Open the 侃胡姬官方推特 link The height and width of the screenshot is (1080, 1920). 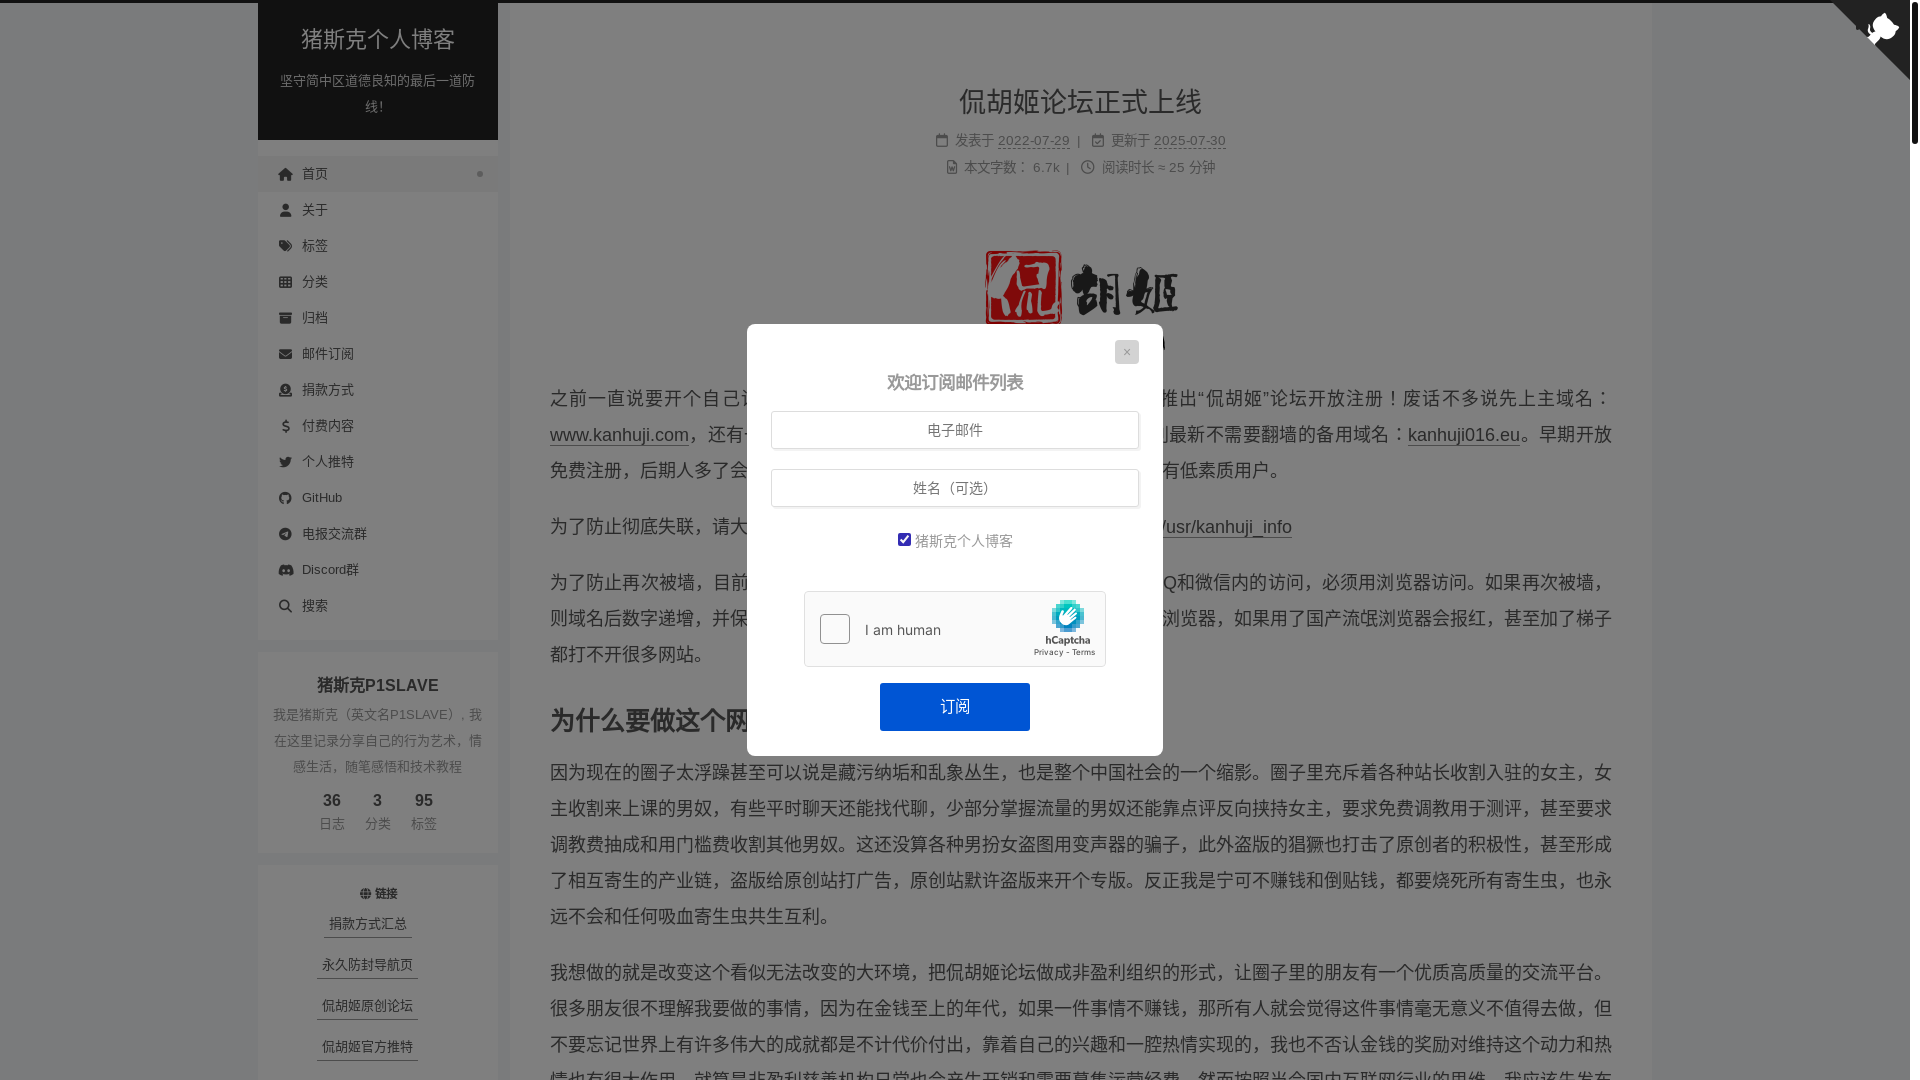coord(368,1047)
